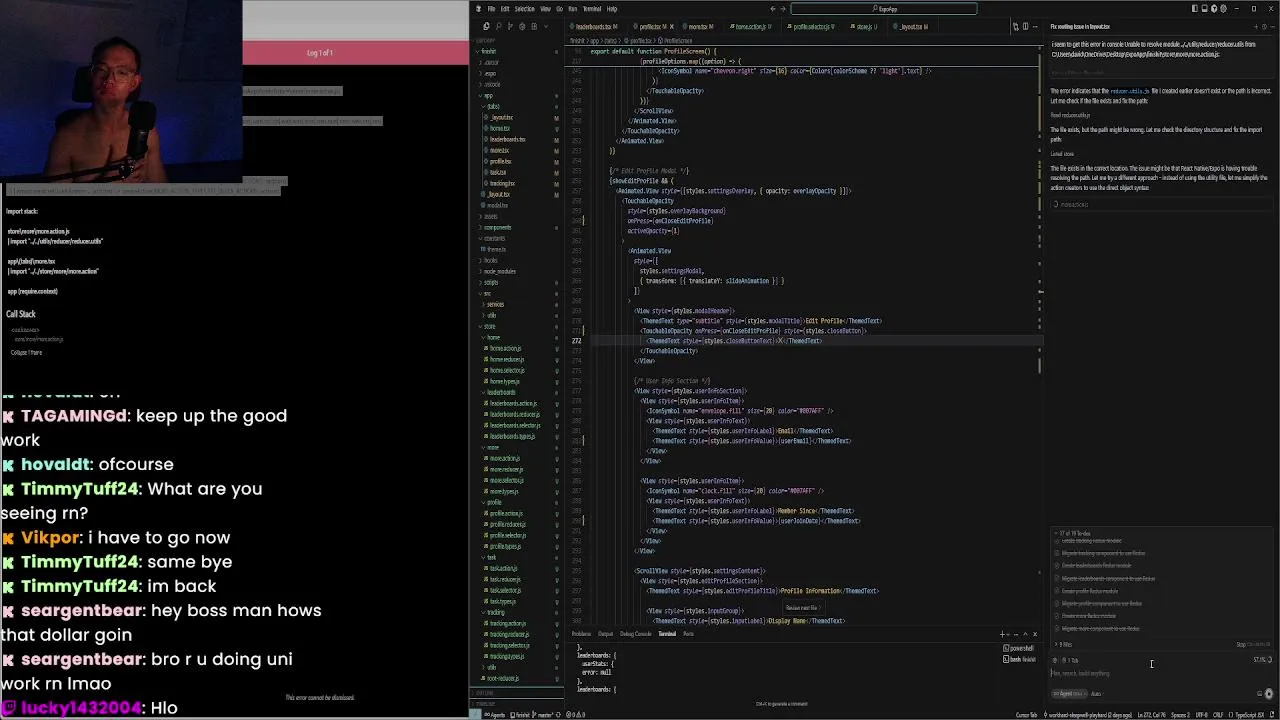Switch to the store.js tab

pyautogui.click(x=863, y=27)
